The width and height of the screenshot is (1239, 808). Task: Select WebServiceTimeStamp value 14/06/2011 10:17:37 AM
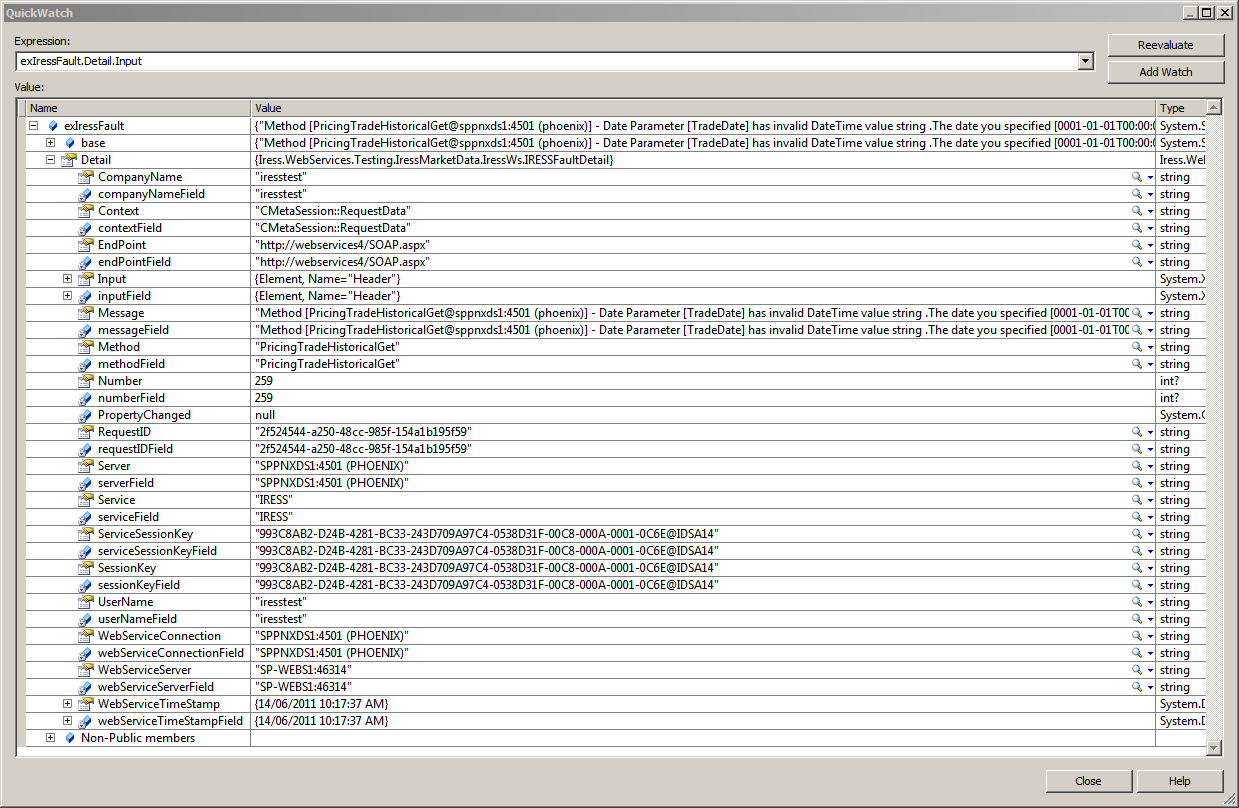(x=321, y=704)
